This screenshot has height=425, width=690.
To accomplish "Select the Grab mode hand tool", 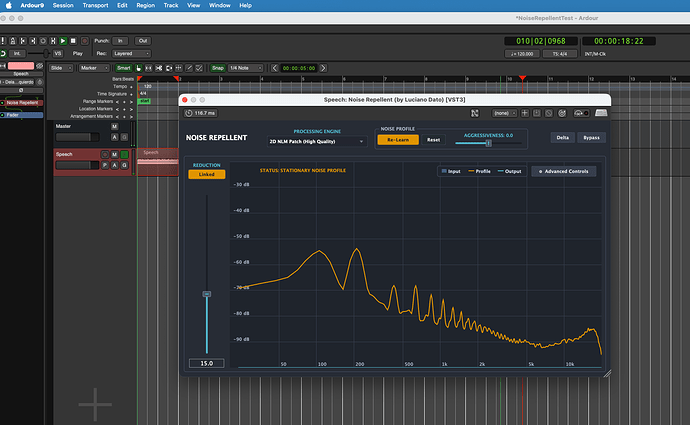I will pos(138,68).
